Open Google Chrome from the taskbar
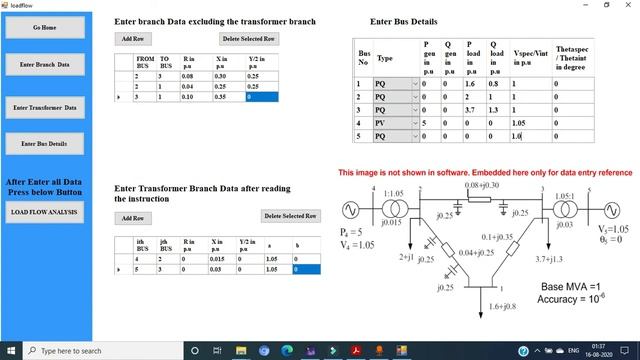The width and height of the screenshot is (640, 360). pos(264,351)
